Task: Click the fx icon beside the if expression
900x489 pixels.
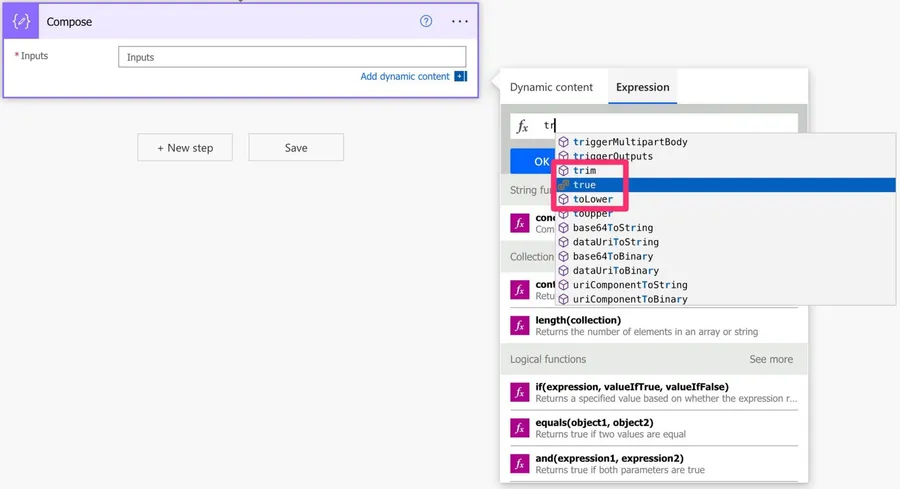Action: pyautogui.click(x=519, y=392)
